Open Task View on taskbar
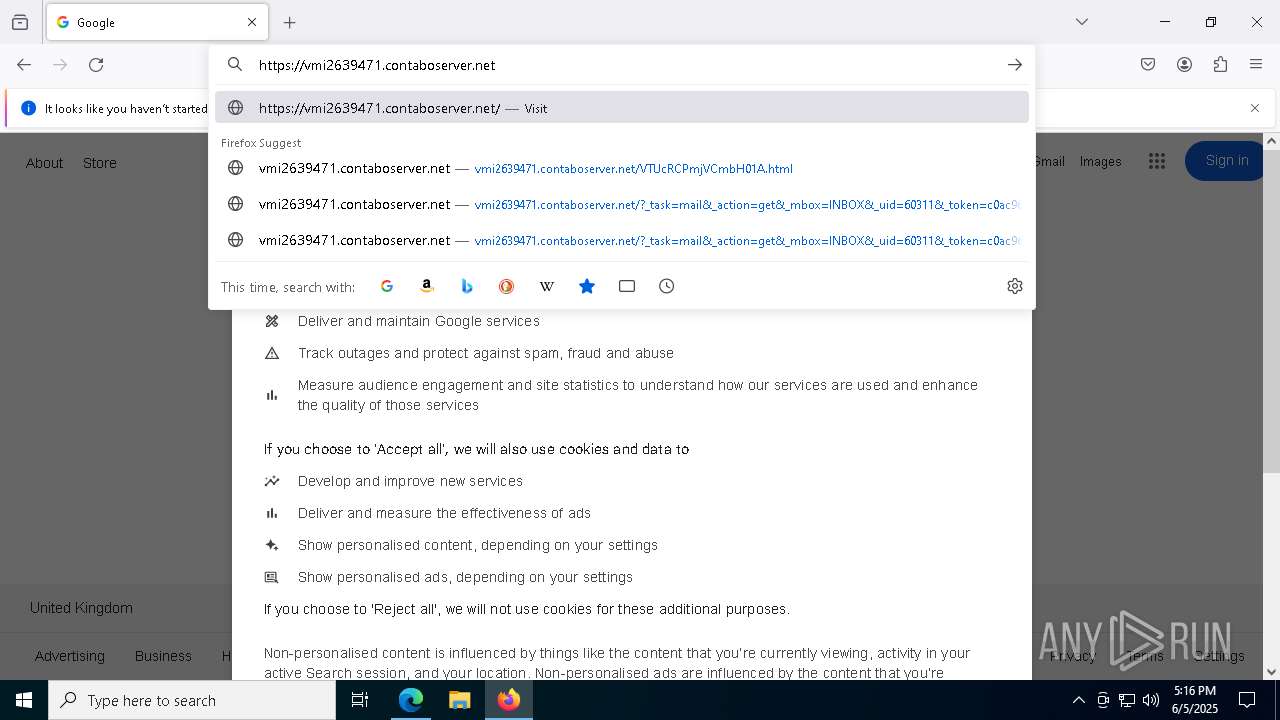Screen dimensions: 1280x720 [360, 700]
